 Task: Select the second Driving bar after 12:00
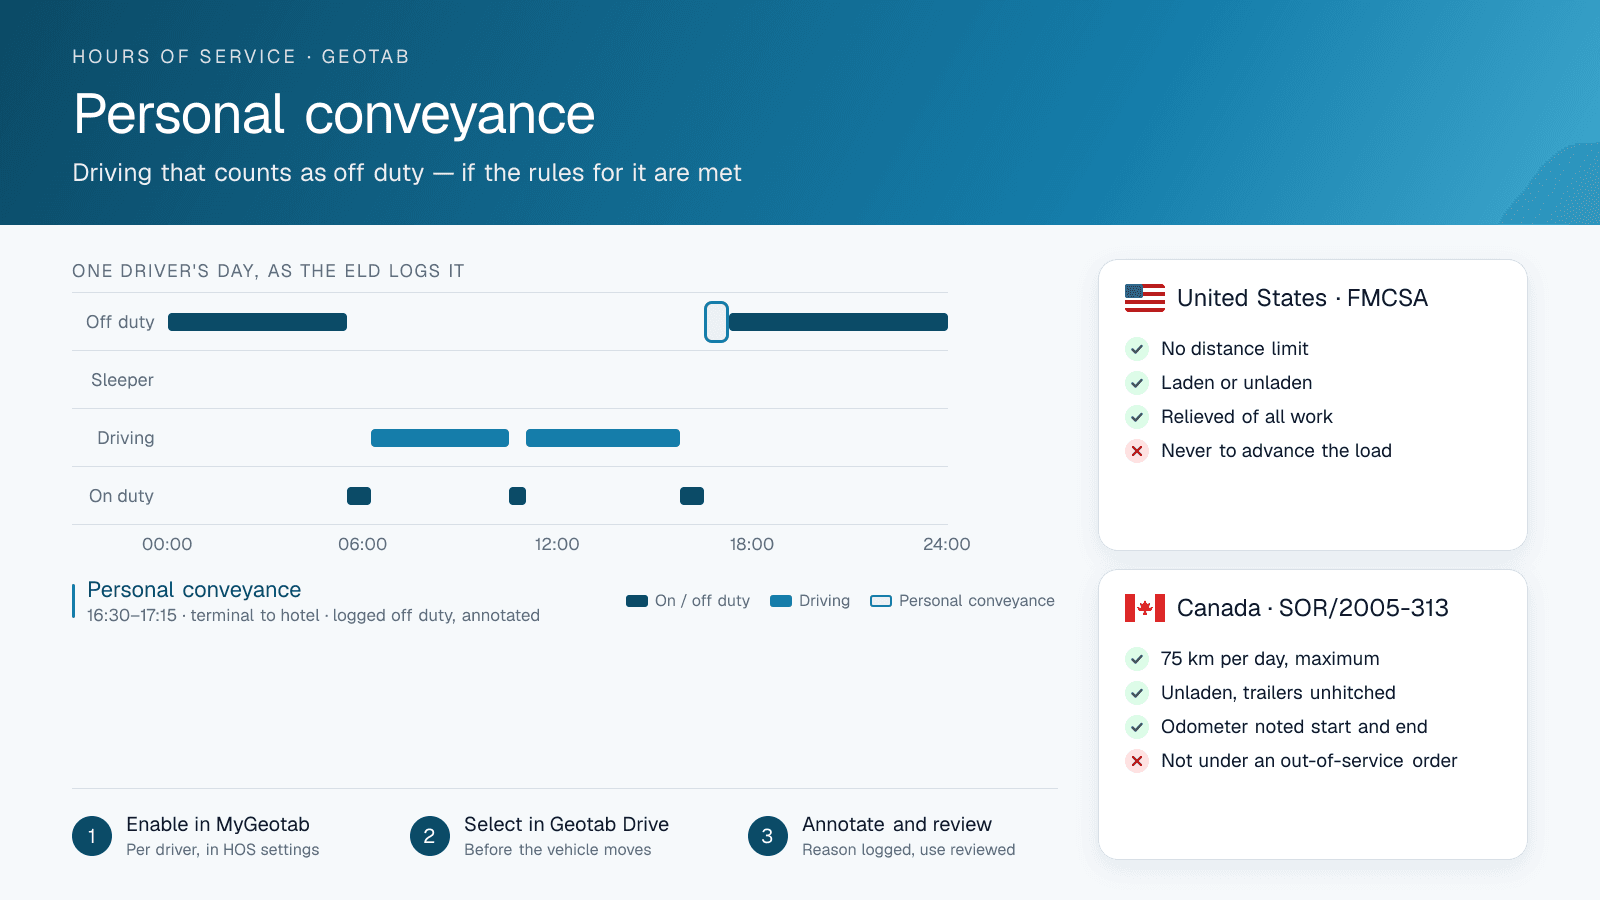pos(603,438)
